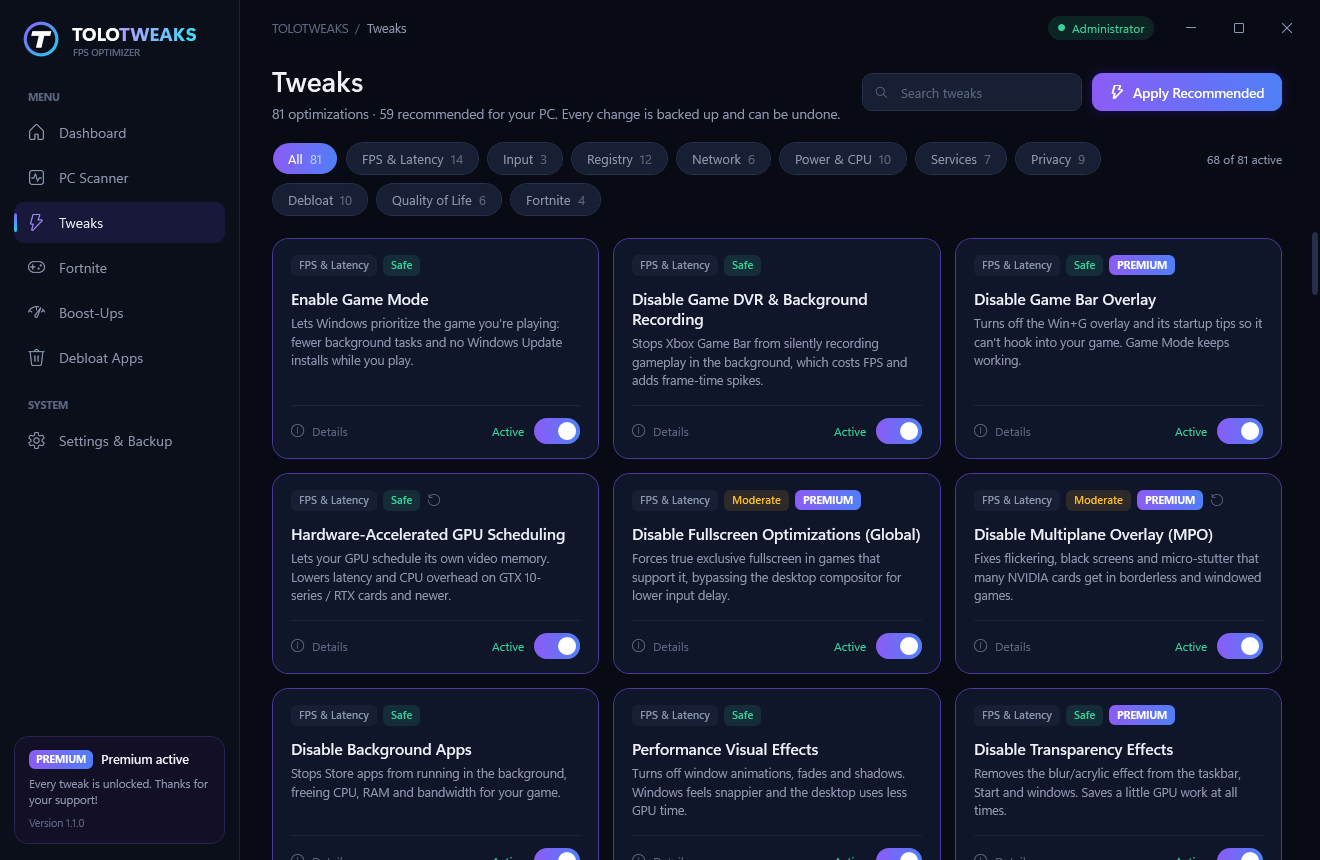1320x860 pixels.
Task: Switch off Disable Game Bar Overlay
Action: [x=1240, y=431]
